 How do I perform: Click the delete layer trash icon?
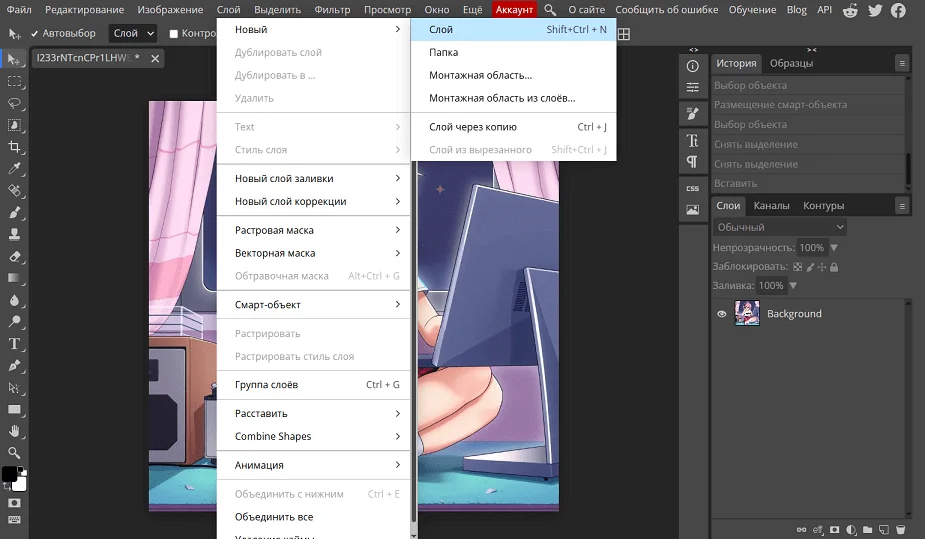pyautogui.click(x=900, y=529)
